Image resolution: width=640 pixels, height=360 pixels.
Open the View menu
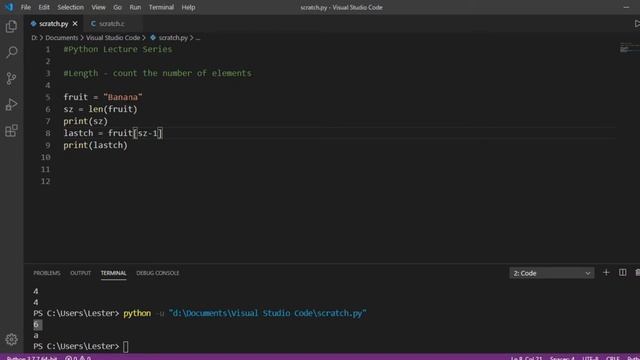[x=98, y=7]
